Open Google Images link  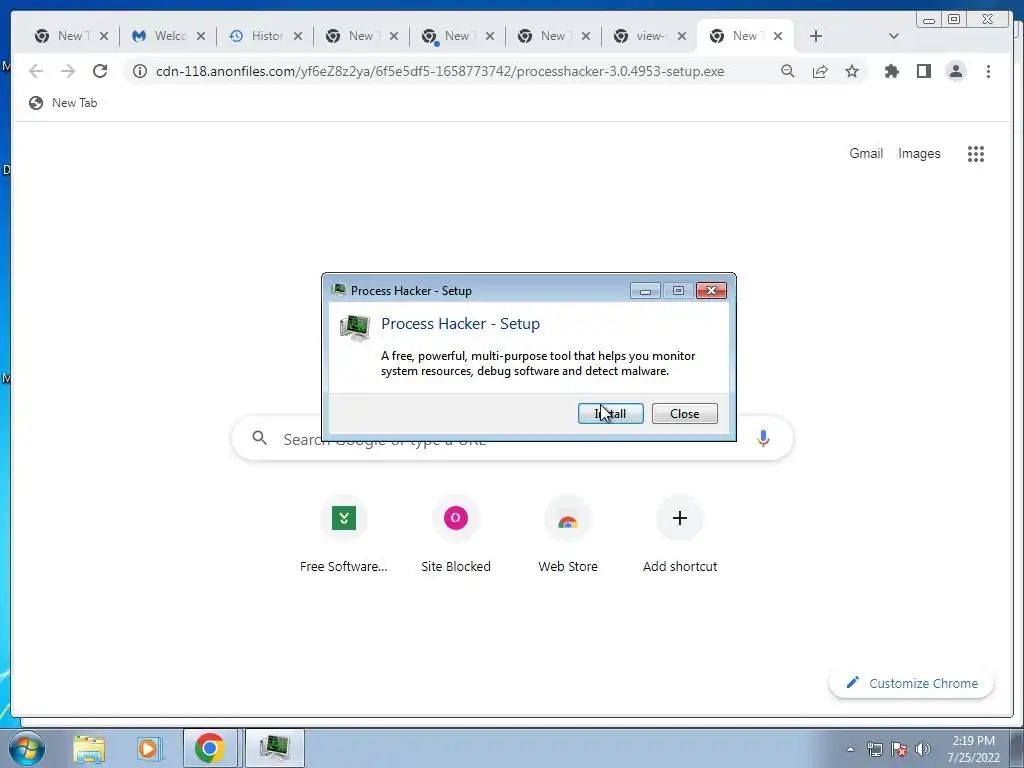click(919, 153)
